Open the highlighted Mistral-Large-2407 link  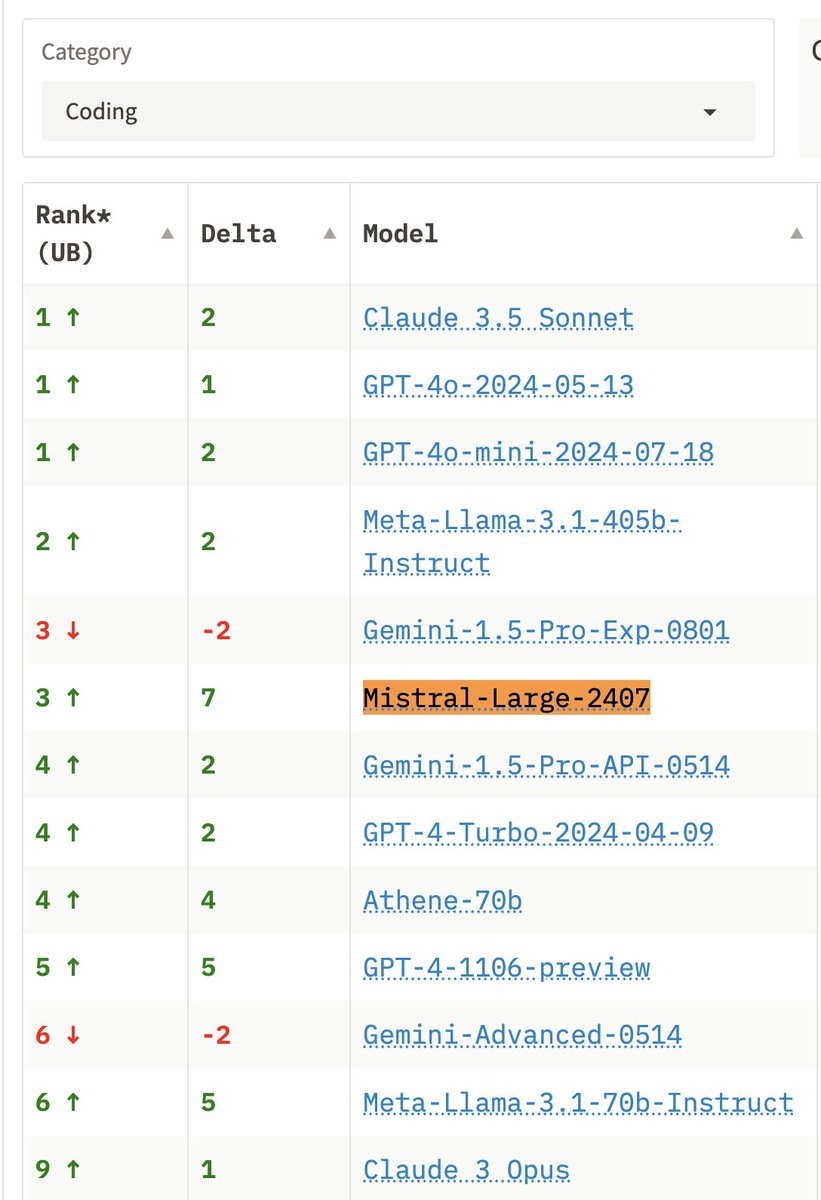[507, 697]
